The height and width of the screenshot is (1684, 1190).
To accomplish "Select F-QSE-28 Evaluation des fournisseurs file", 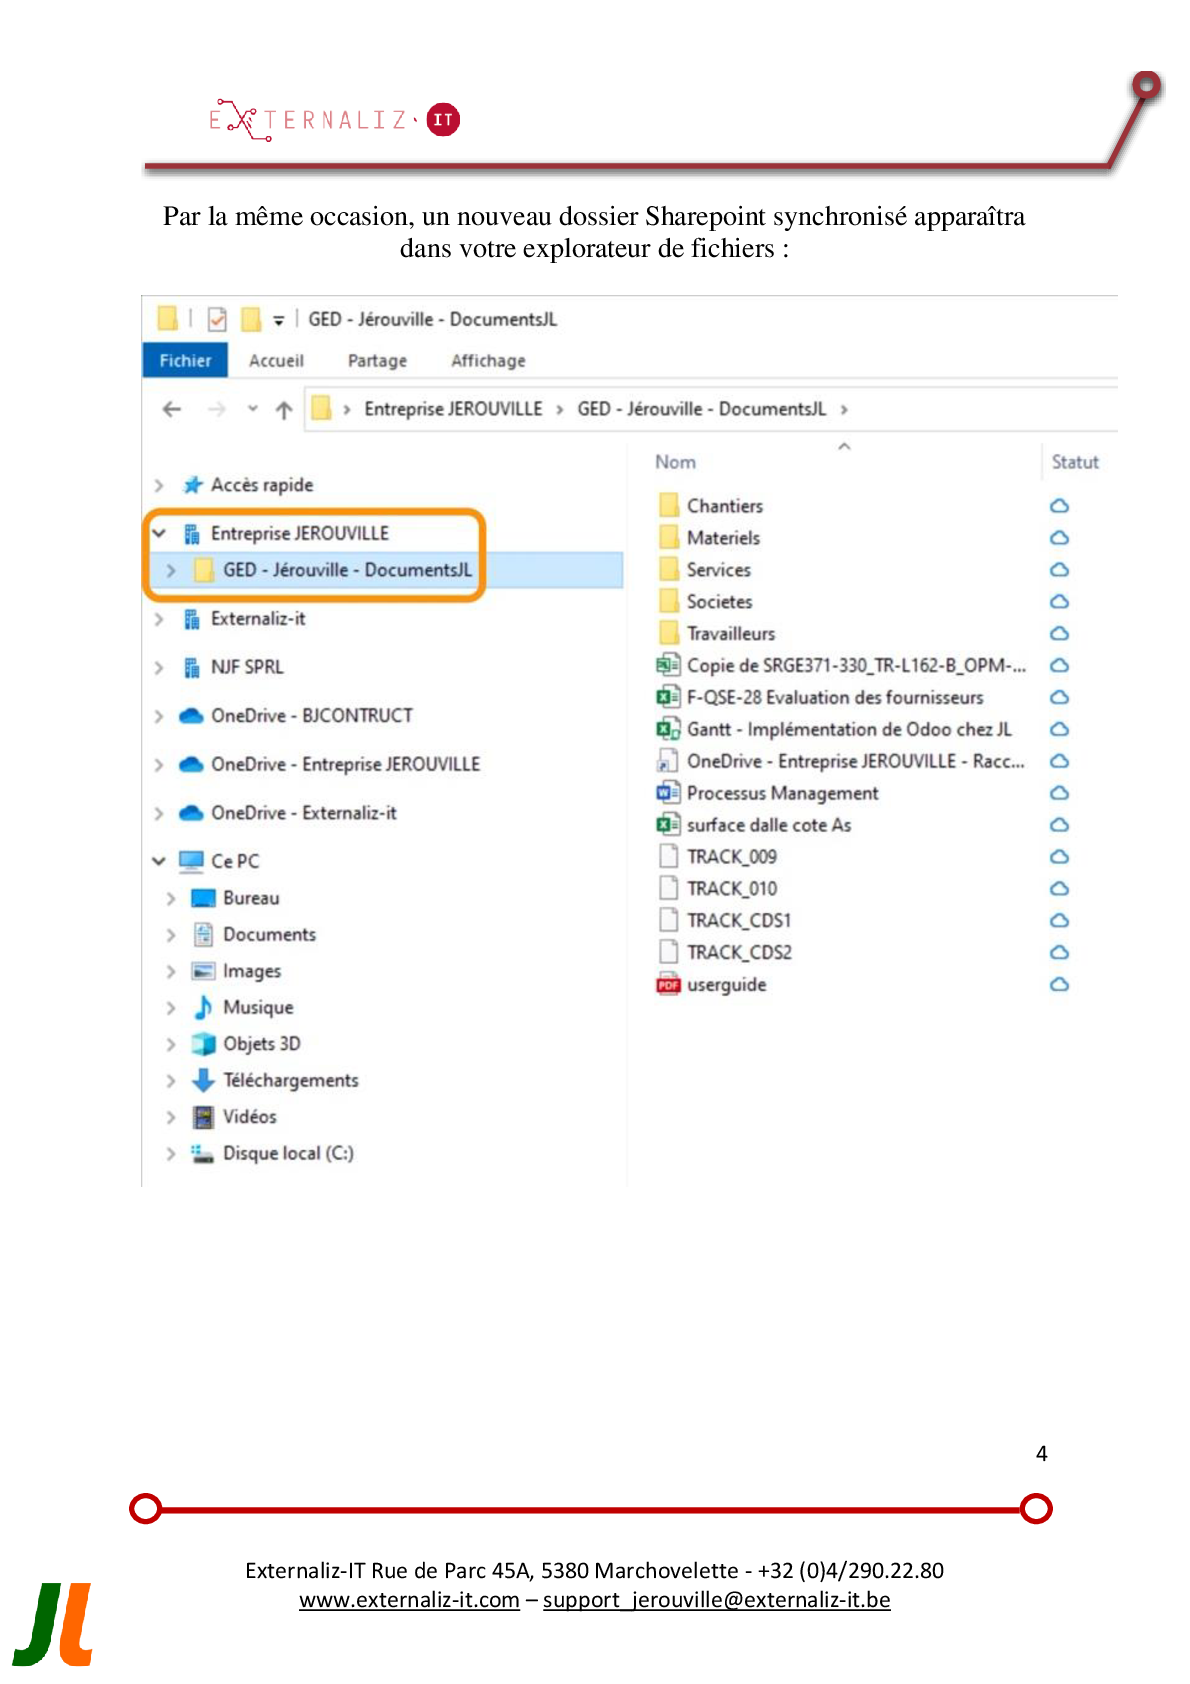I will pyautogui.click(x=835, y=698).
